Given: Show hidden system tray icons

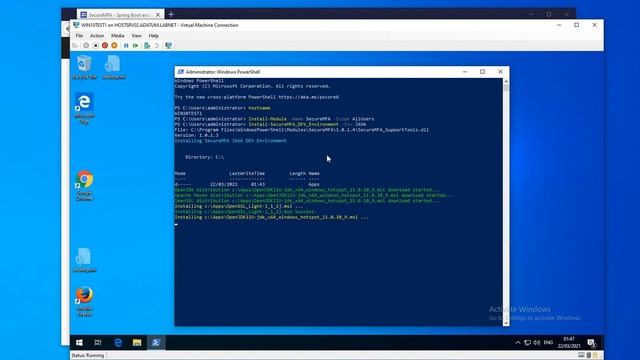Looking at the screenshot, I should (x=518, y=342).
